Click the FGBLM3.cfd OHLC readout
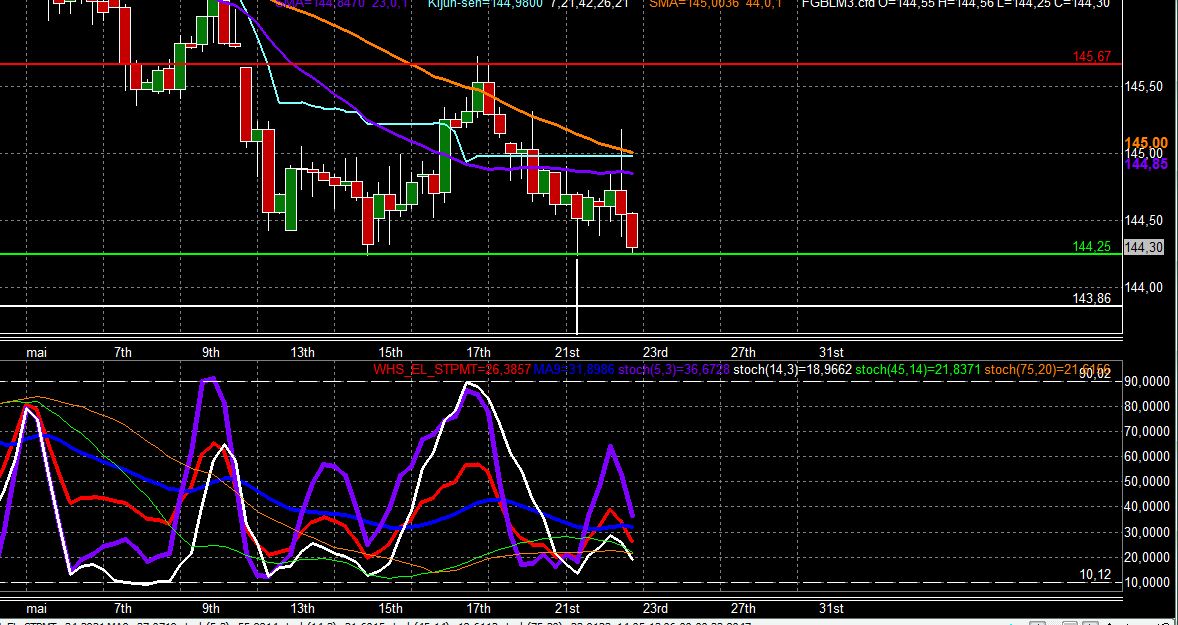1178x625 pixels. pyautogui.click(x=956, y=4)
